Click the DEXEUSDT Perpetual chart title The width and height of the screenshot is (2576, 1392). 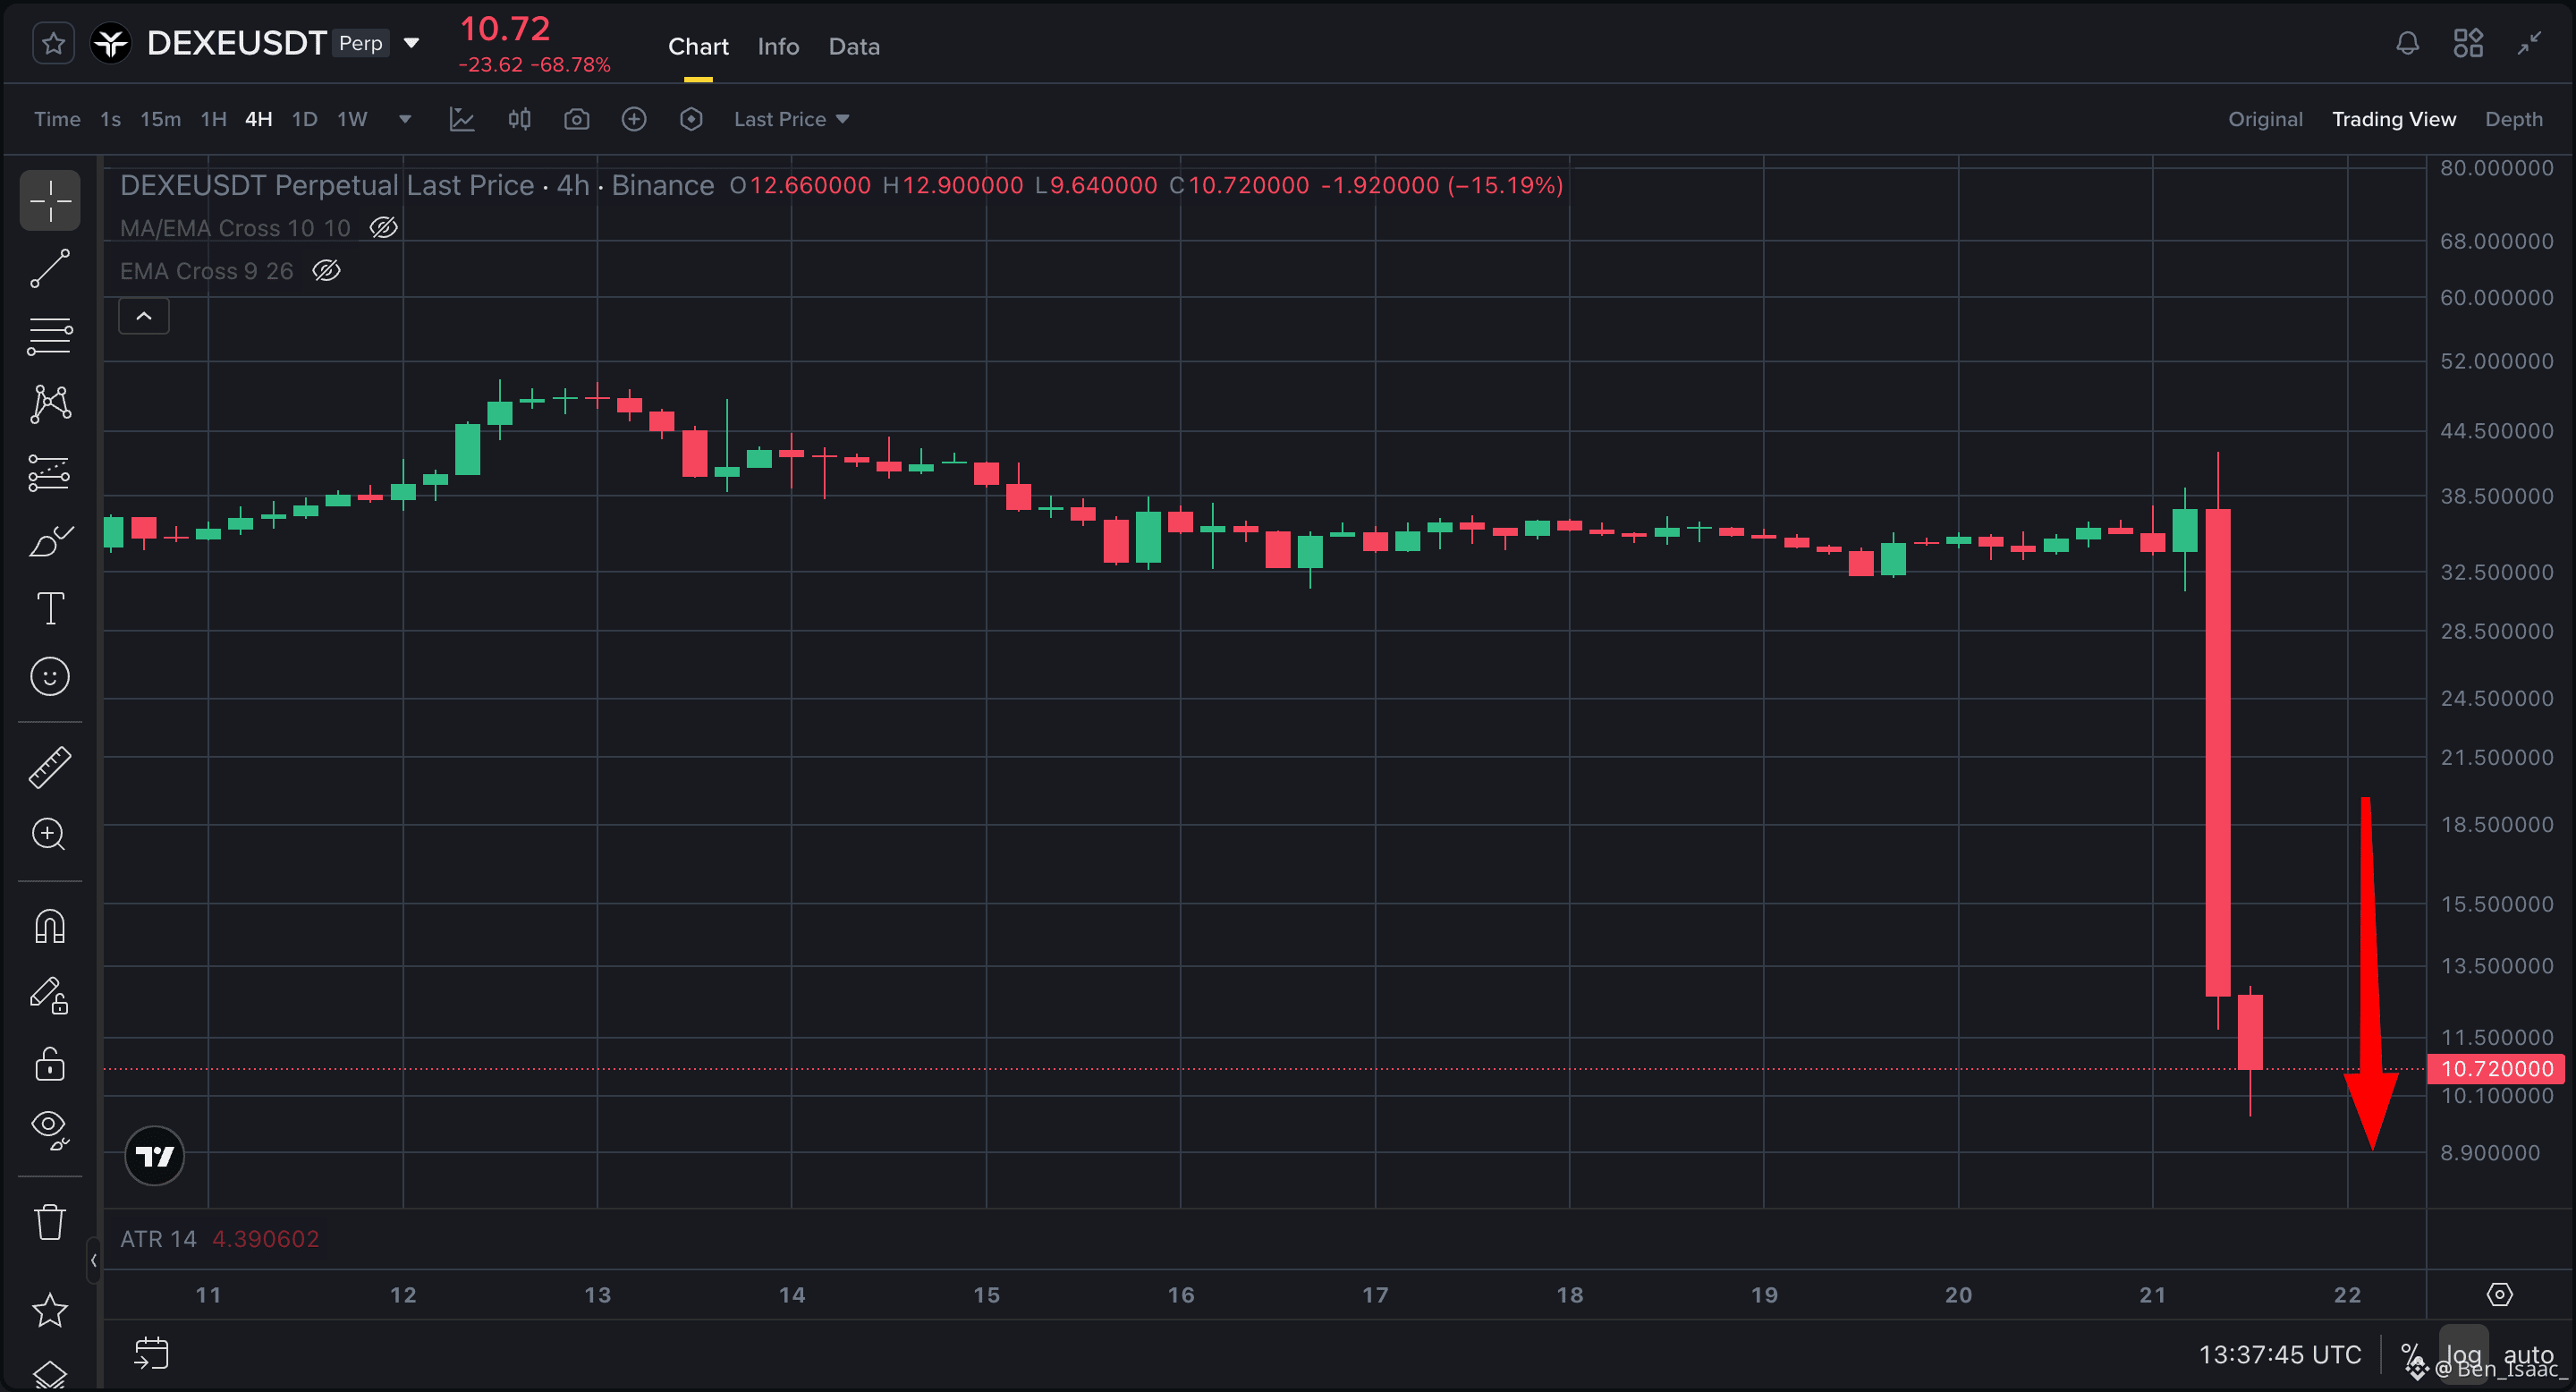416,185
